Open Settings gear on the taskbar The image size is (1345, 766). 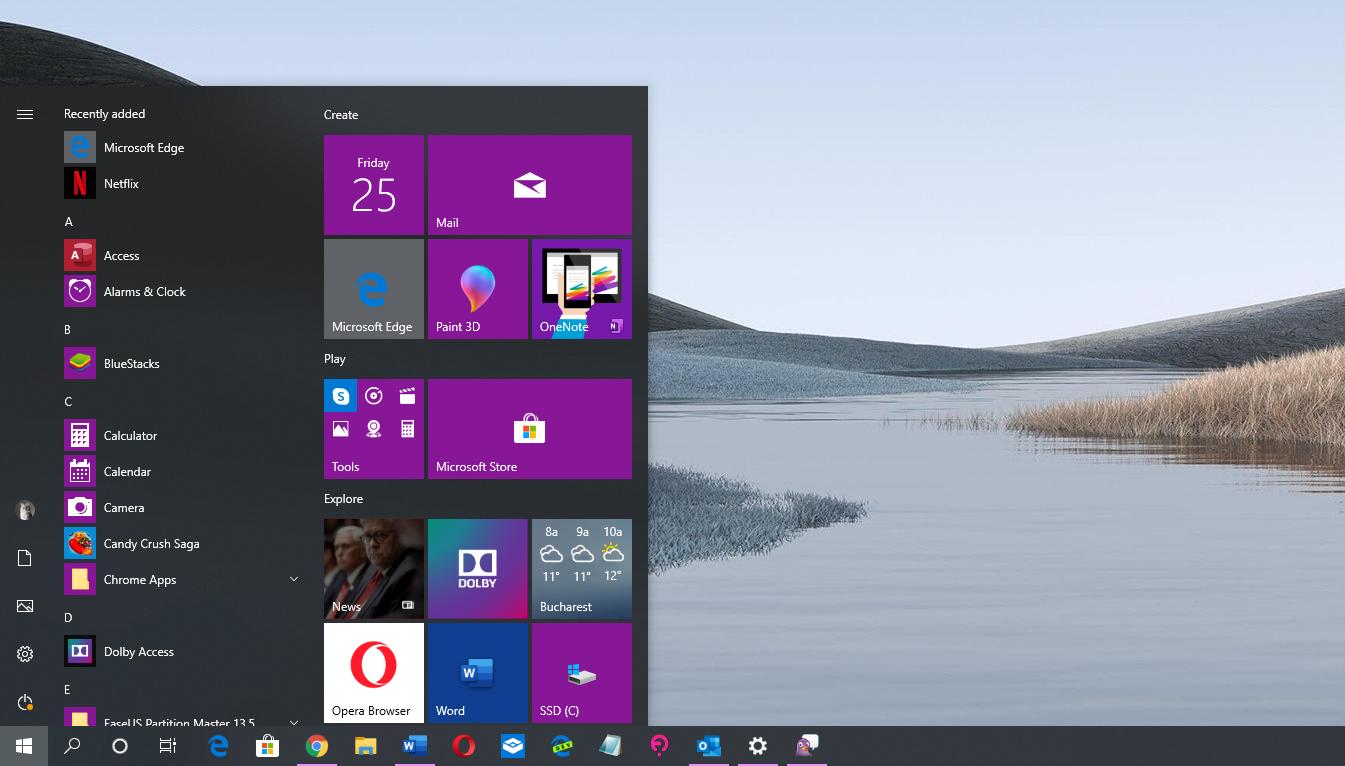coord(758,746)
